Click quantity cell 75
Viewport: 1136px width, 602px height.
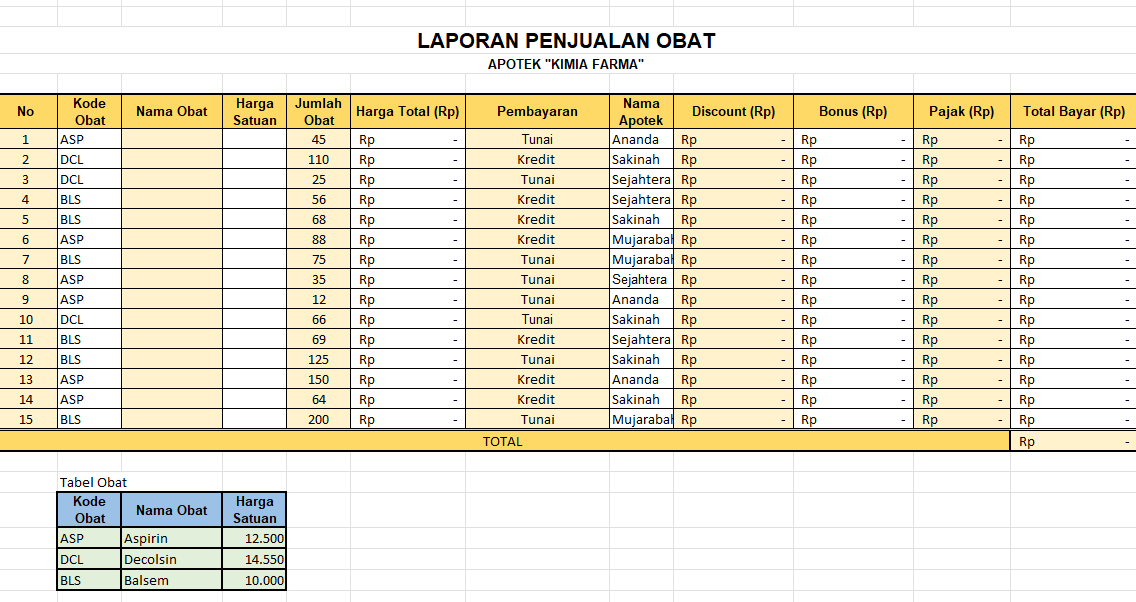(x=319, y=259)
